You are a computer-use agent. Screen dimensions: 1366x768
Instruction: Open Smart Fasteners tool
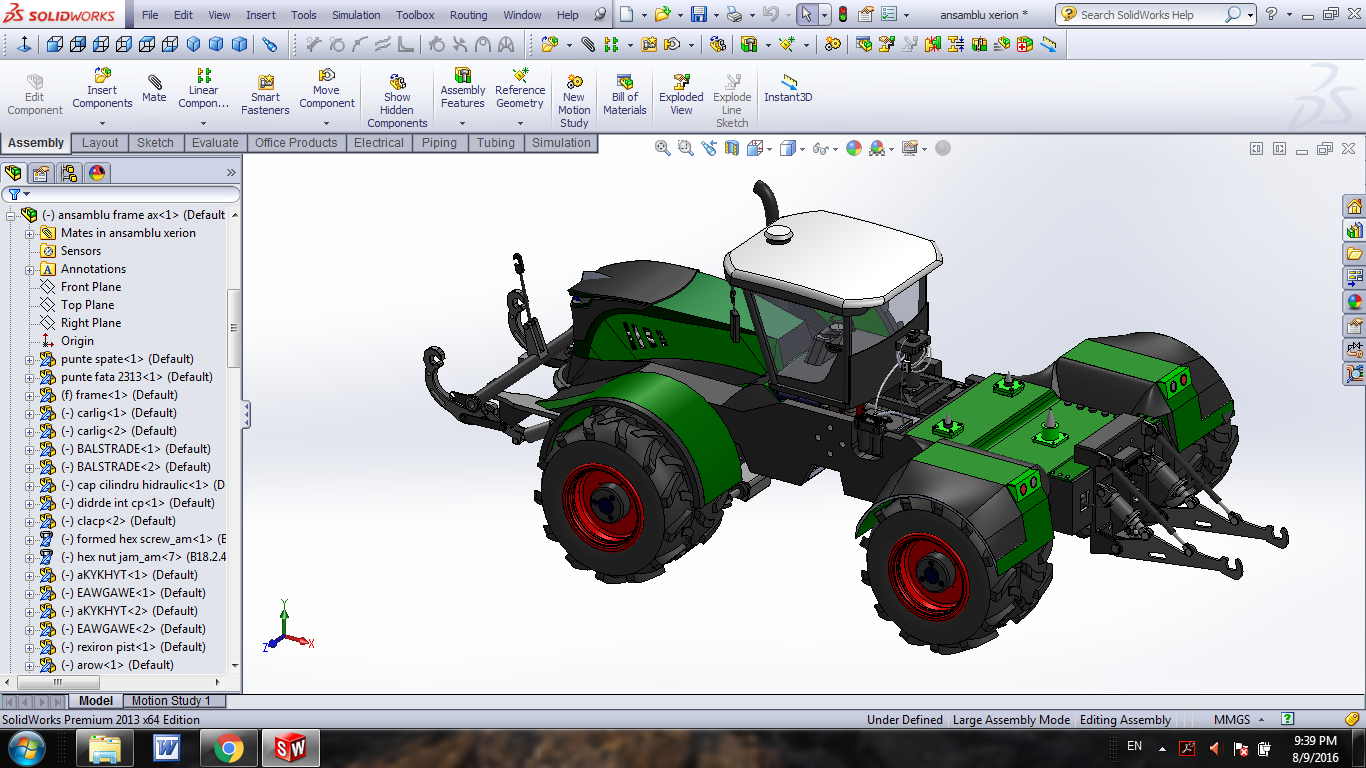tap(265, 95)
